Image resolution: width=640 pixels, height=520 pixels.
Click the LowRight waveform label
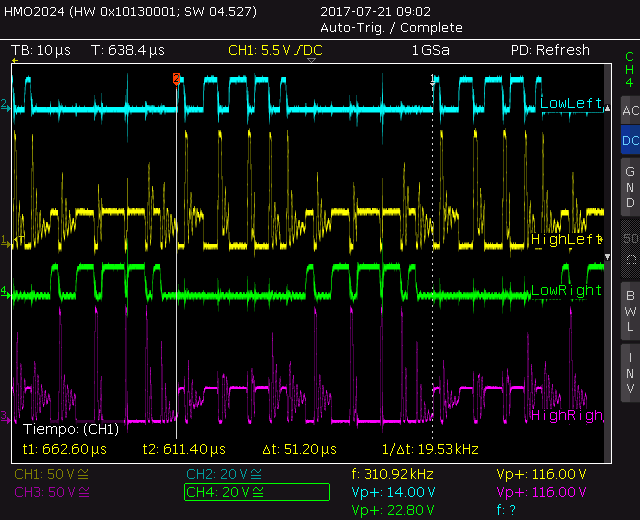coord(566,290)
